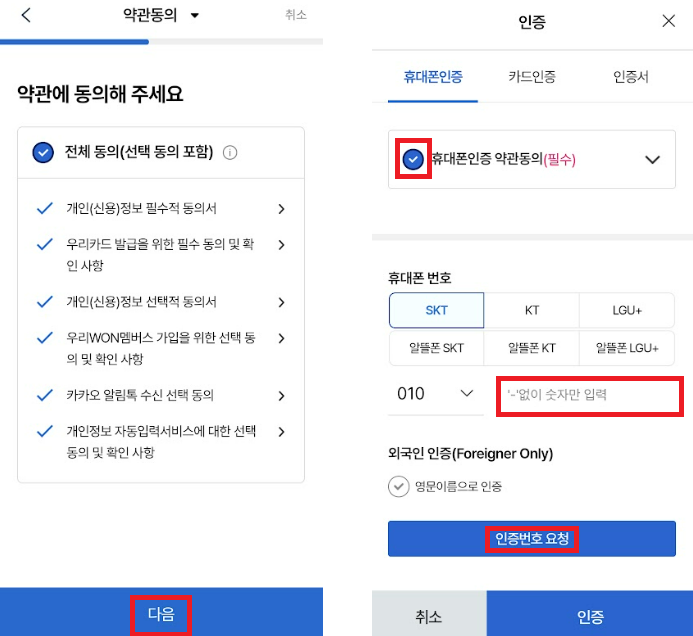693x636 pixels.
Task: Open chevron for 카카오 알림톡 수신 선택 동의
Action: tap(282, 396)
